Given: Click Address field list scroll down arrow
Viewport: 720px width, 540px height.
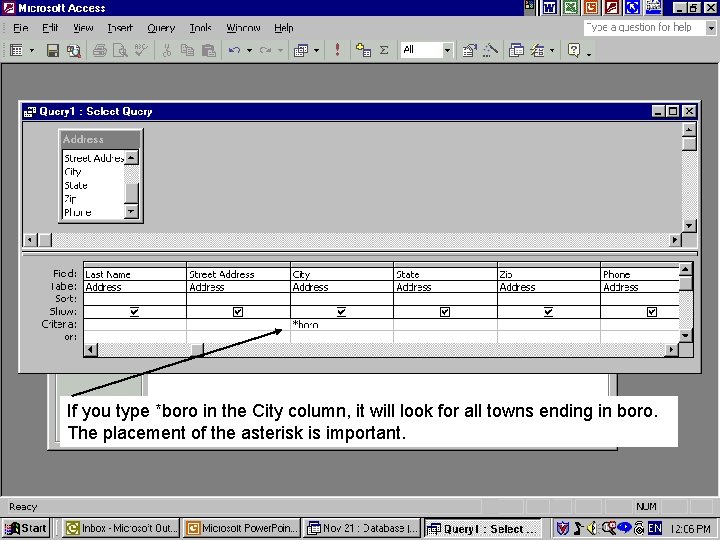Looking at the screenshot, I should [131, 211].
